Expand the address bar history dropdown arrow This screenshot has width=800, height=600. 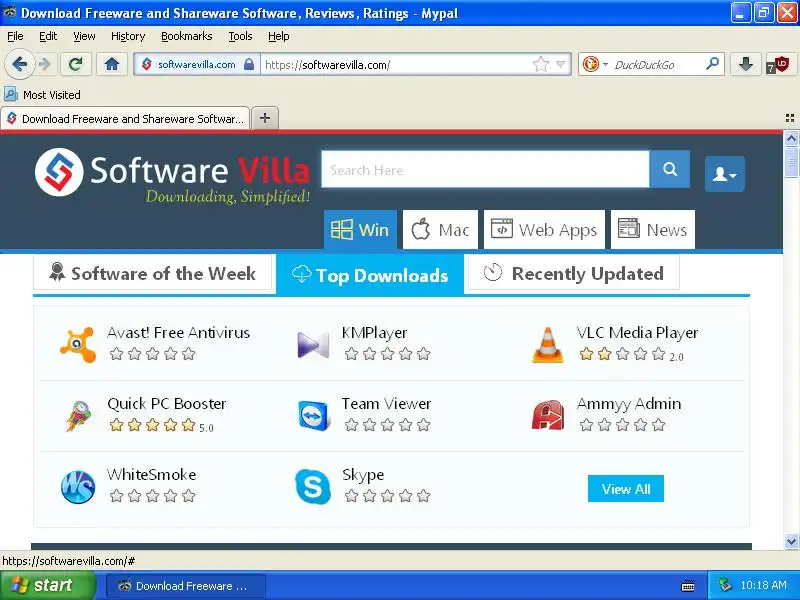(561, 64)
